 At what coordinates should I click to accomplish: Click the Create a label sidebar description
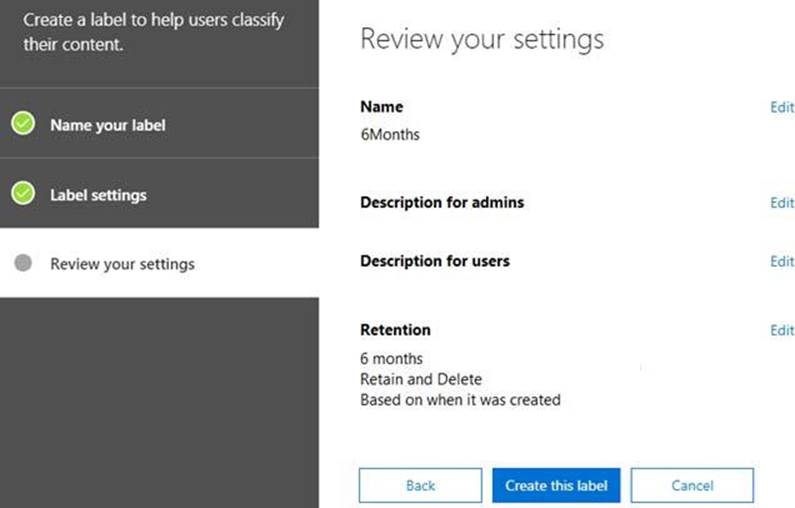(x=153, y=32)
